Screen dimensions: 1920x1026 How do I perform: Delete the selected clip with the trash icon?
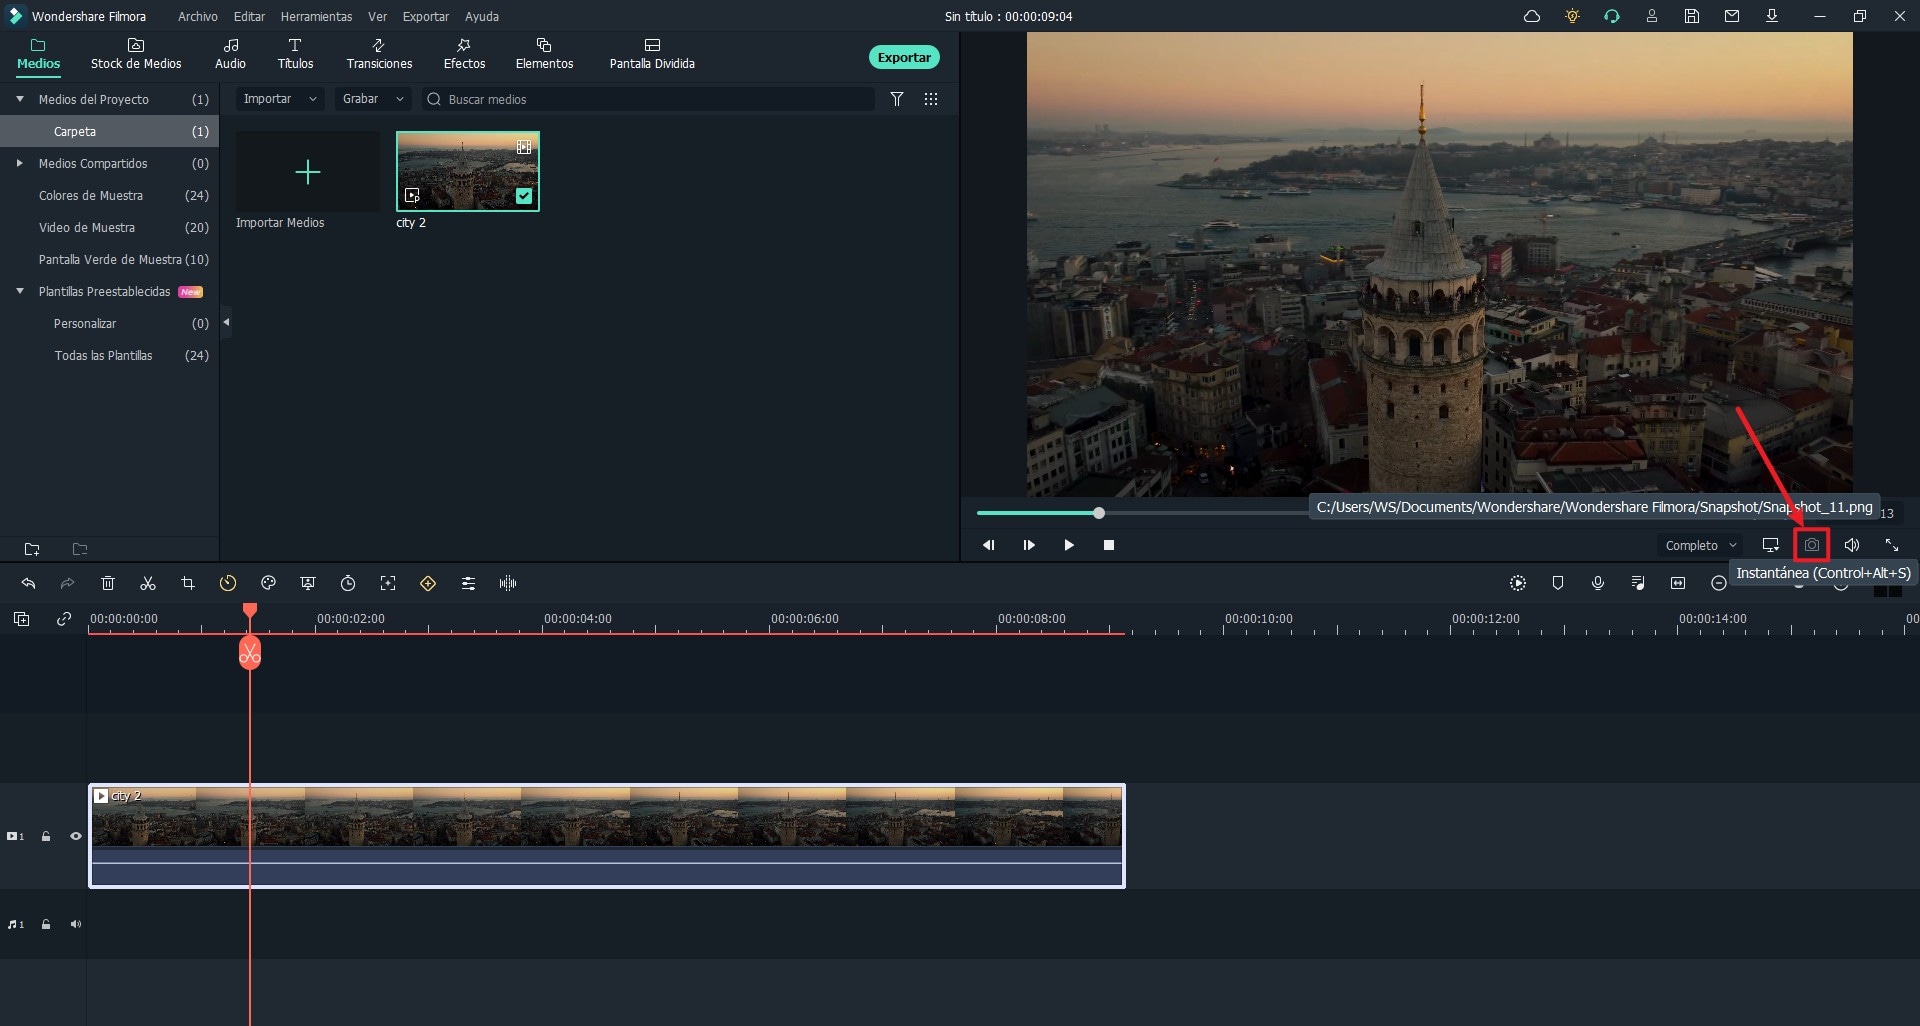point(108,583)
